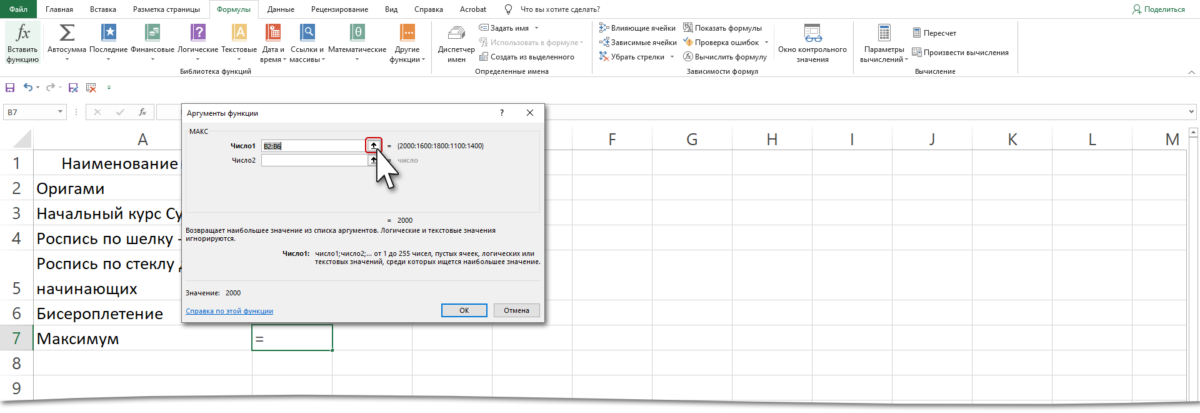Click the Вставить функцию (fx) ribbon button
Screen dimensions: 1200x413
click(23, 43)
